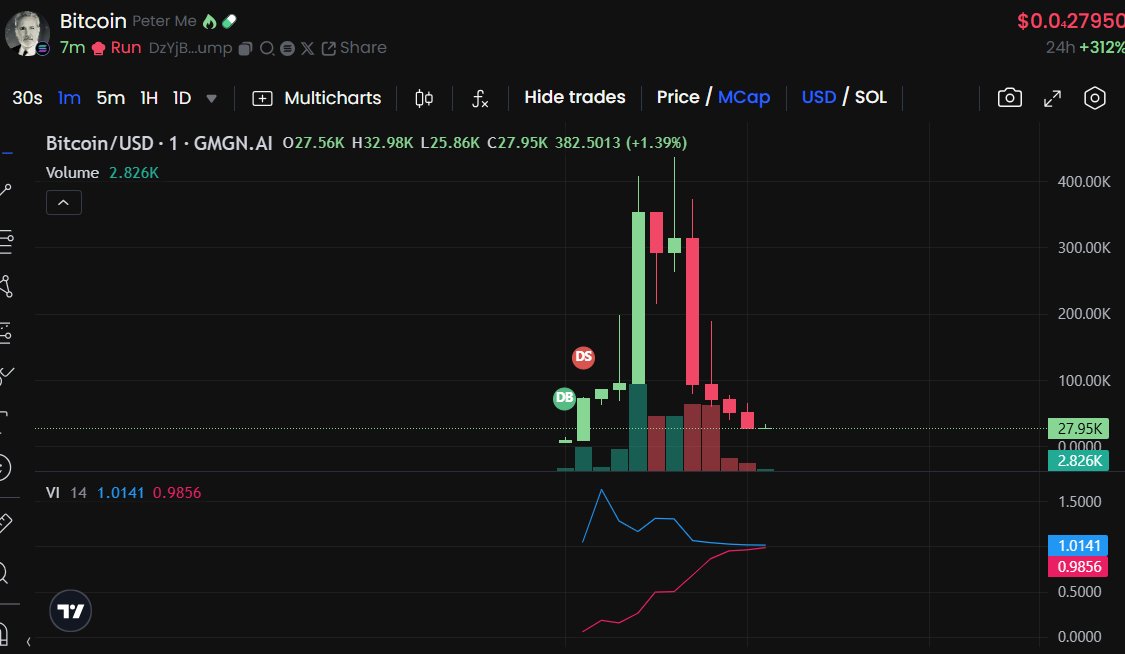Image resolution: width=1125 pixels, height=654 pixels.
Task: Select the Fibonacci retracement tool icon
Action: click(6, 242)
